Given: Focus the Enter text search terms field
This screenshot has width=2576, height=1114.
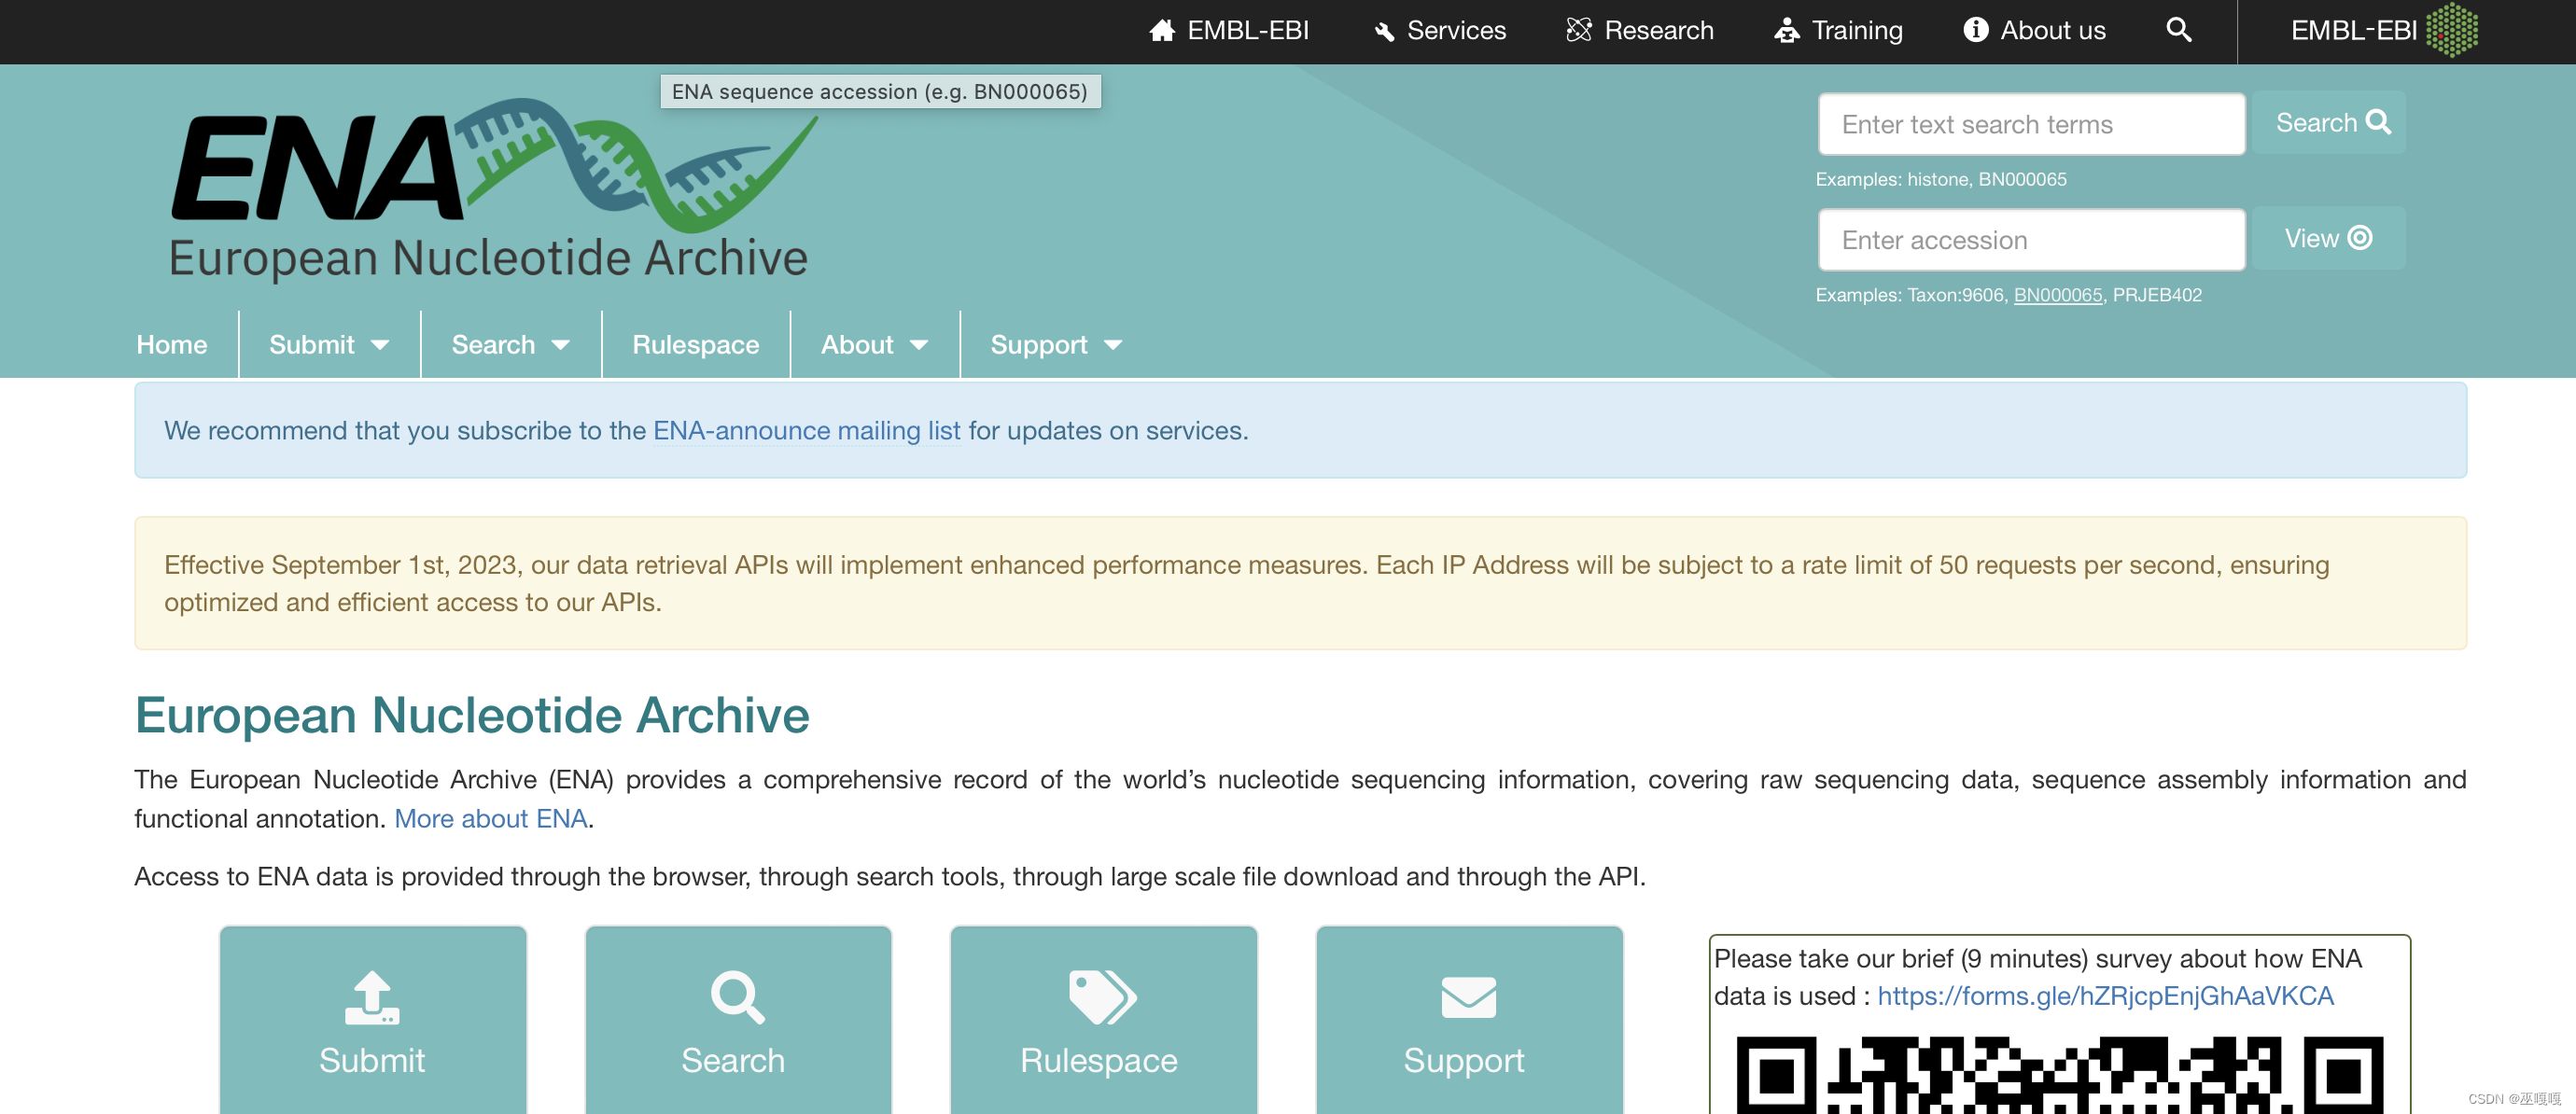Looking at the screenshot, I should tap(2030, 124).
